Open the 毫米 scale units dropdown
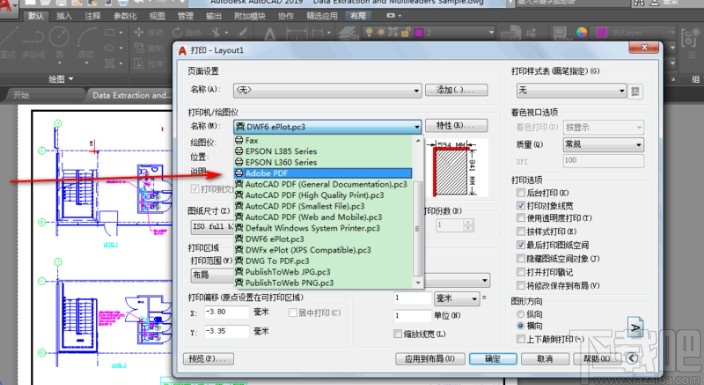This screenshot has width=704, height=385. (457, 298)
